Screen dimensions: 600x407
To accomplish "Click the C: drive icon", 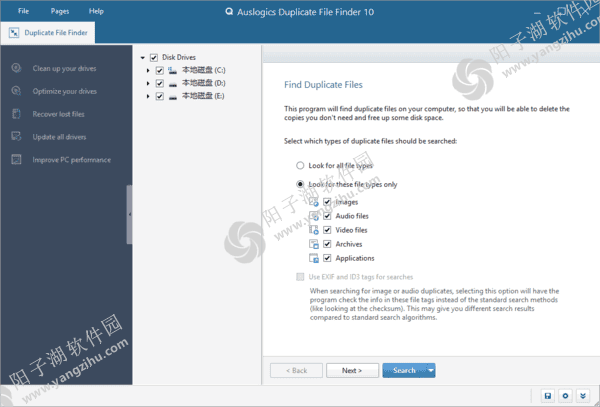I will (x=173, y=70).
